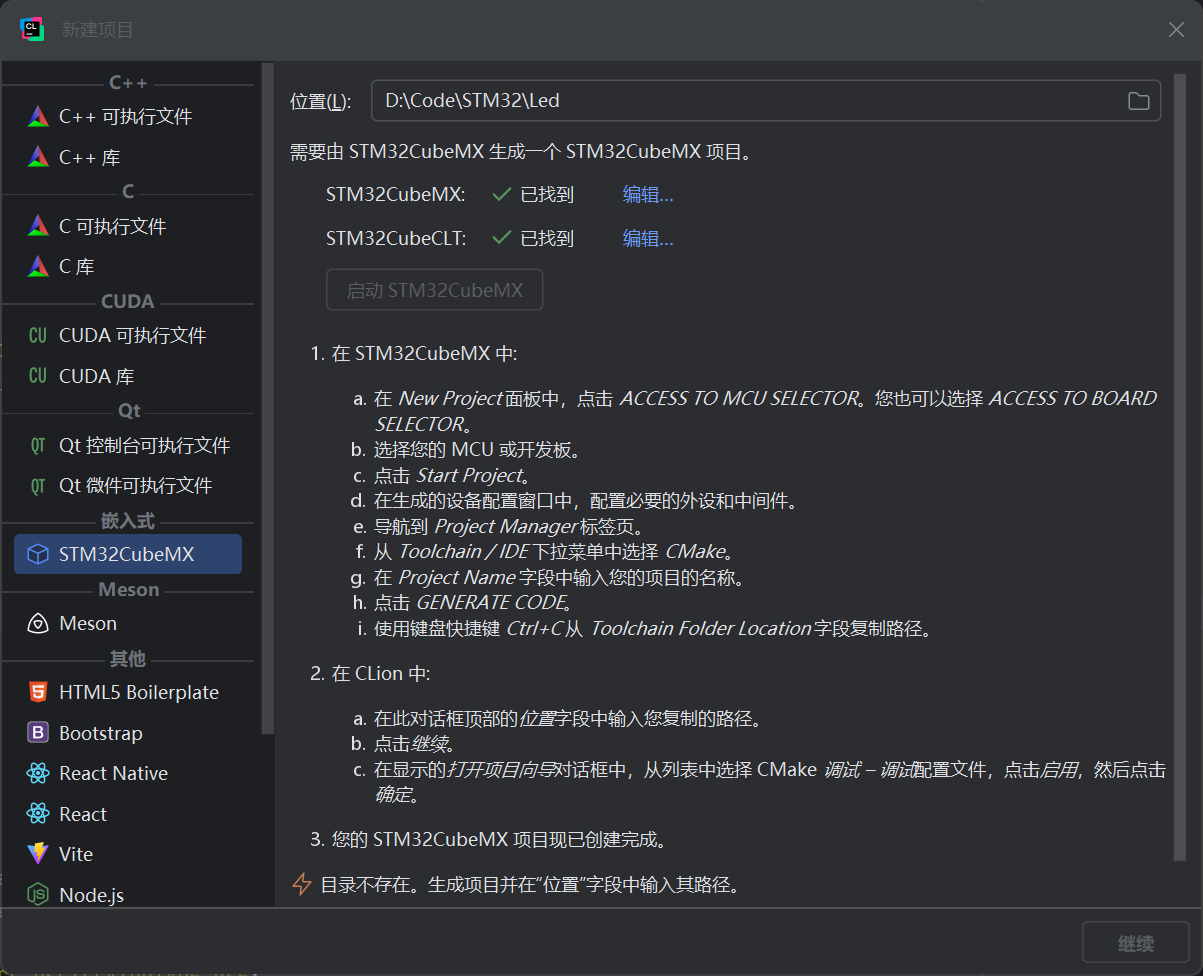Click the React Native atom icon
Viewport: 1203px width, 976px height.
pos(38,773)
